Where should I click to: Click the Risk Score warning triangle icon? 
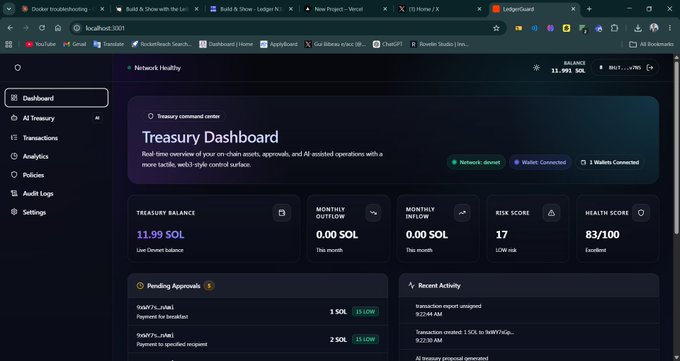tap(551, 213)
